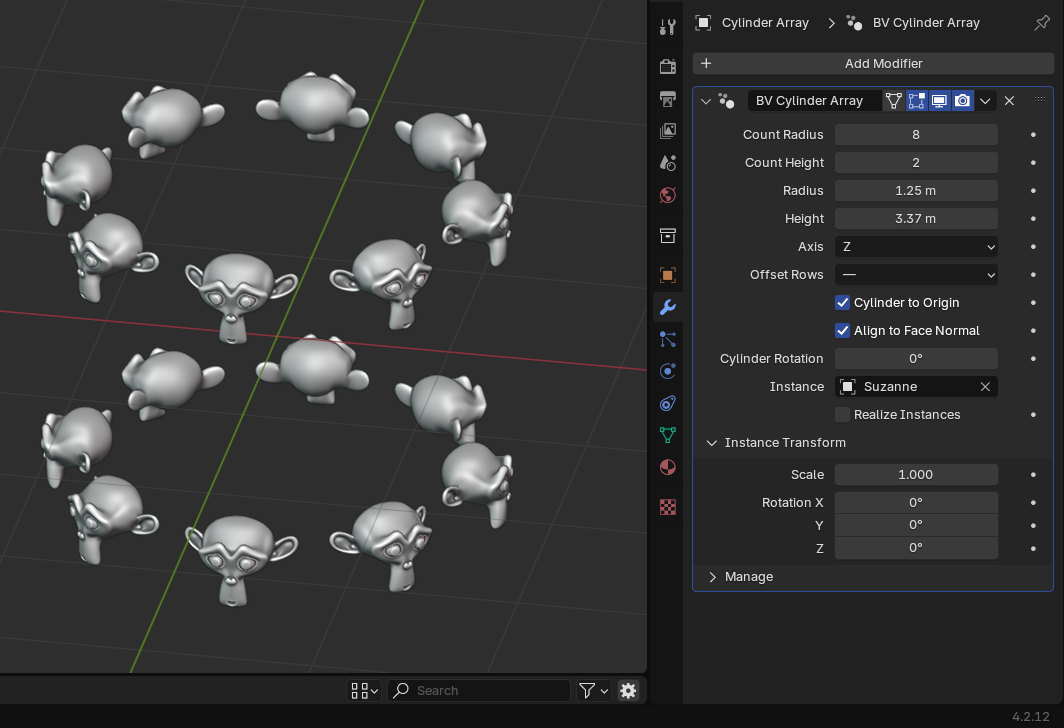Click the Cylinder Rotation value field
The height and width of the screenshot is (728, 1064).
coord(916,358)
